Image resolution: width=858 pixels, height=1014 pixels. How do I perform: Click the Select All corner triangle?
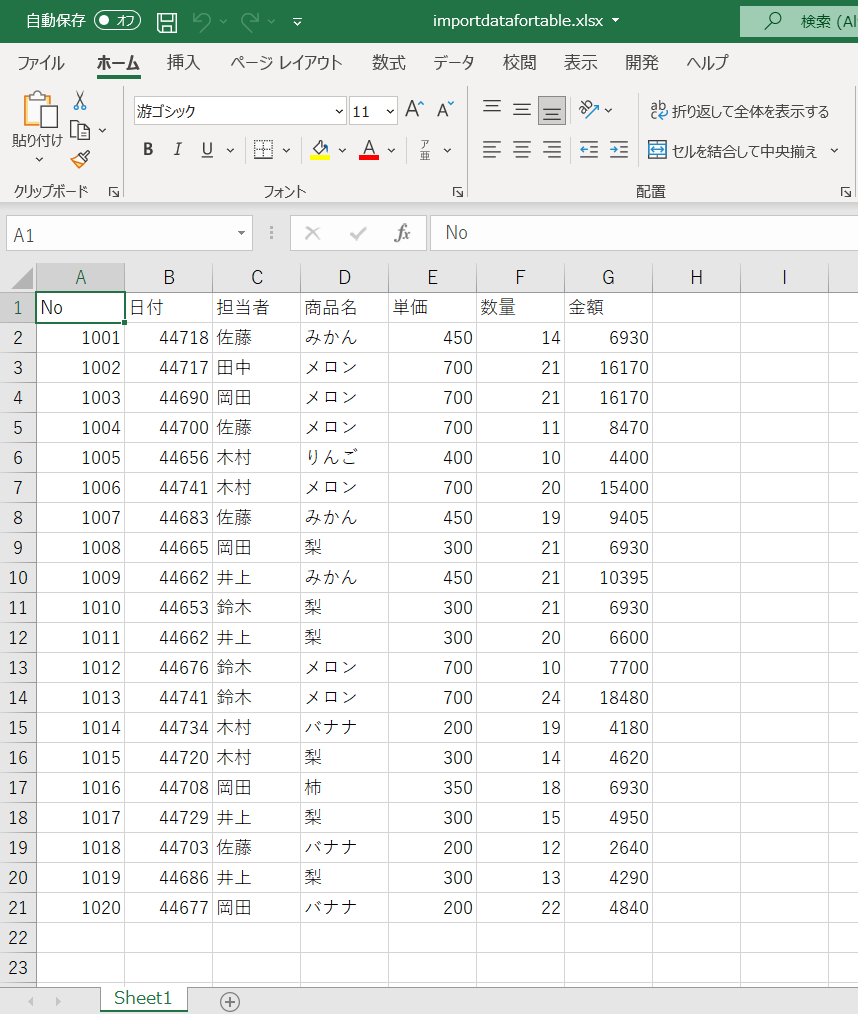point(22,279)
